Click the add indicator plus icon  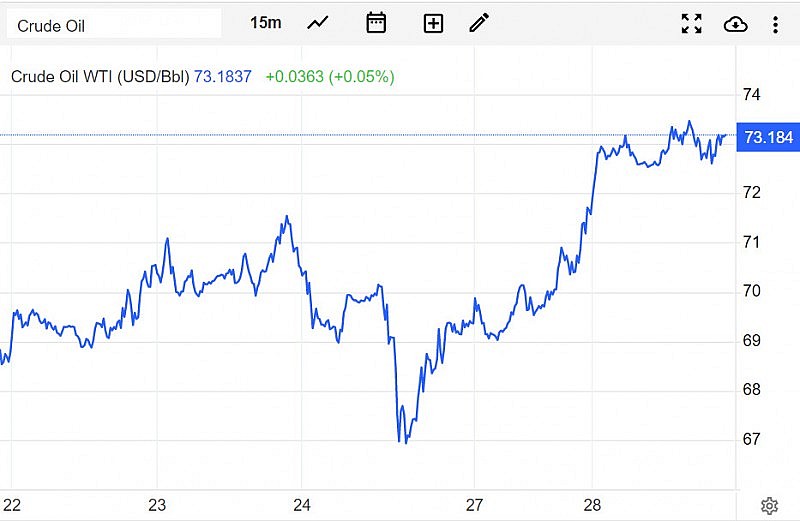(x=433, y=23)
